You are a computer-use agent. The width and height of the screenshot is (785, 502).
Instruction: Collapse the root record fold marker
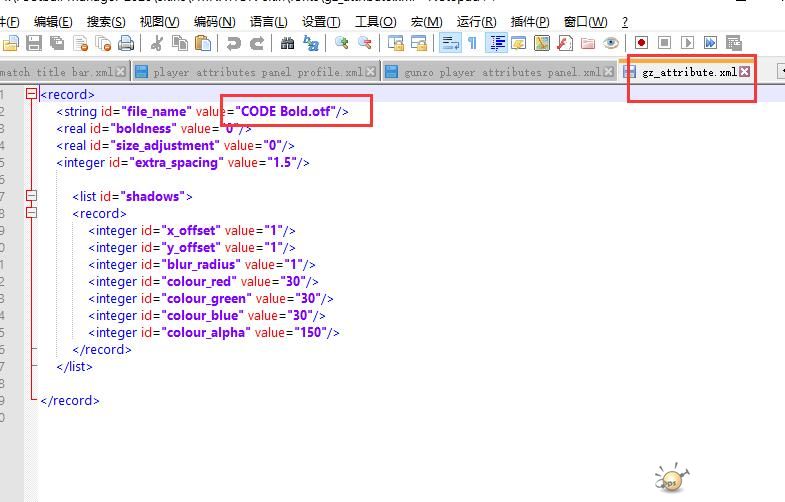coord(32,95)
